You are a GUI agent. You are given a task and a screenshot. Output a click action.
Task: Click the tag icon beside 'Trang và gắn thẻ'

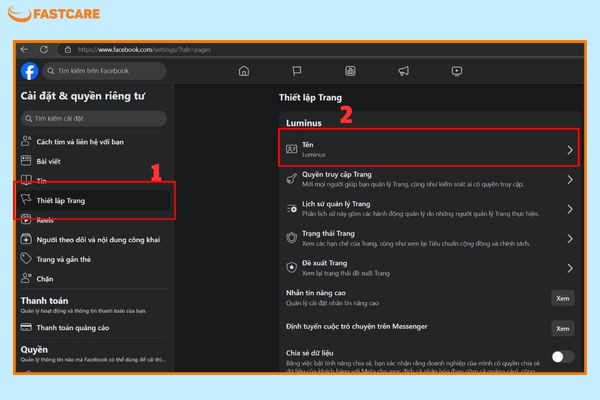pyautogui.click(x=26, y=258)
